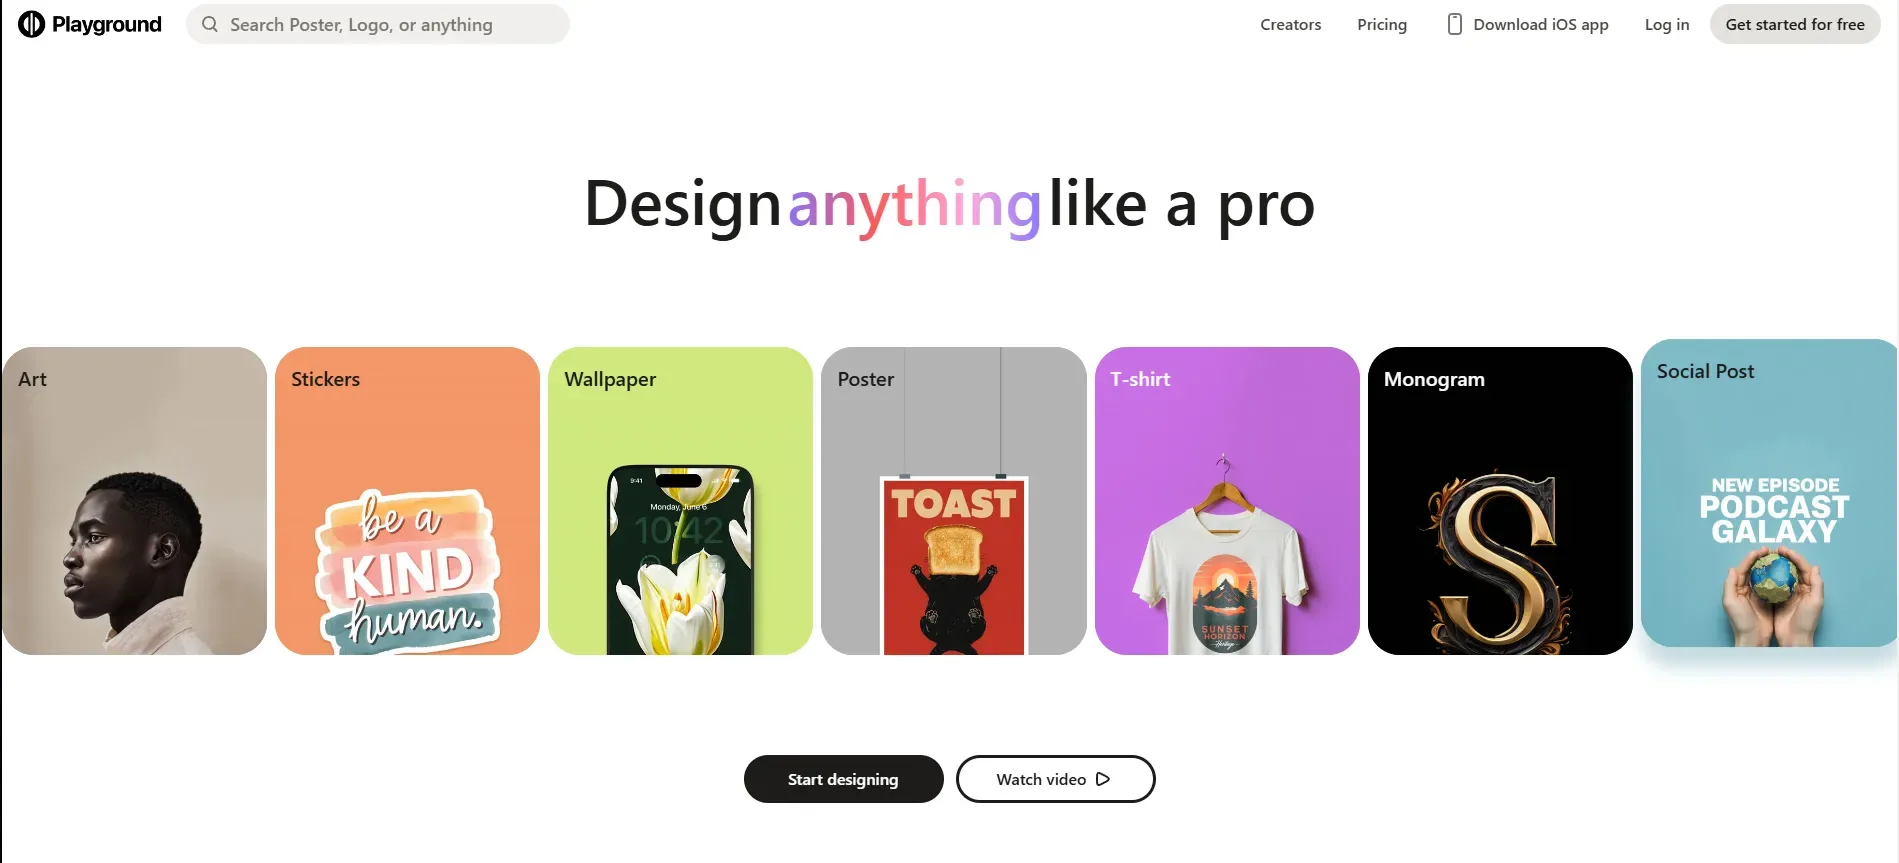
Task: Click the Playground logo icon
Action: pyautogui.click(x=31, y=24)
